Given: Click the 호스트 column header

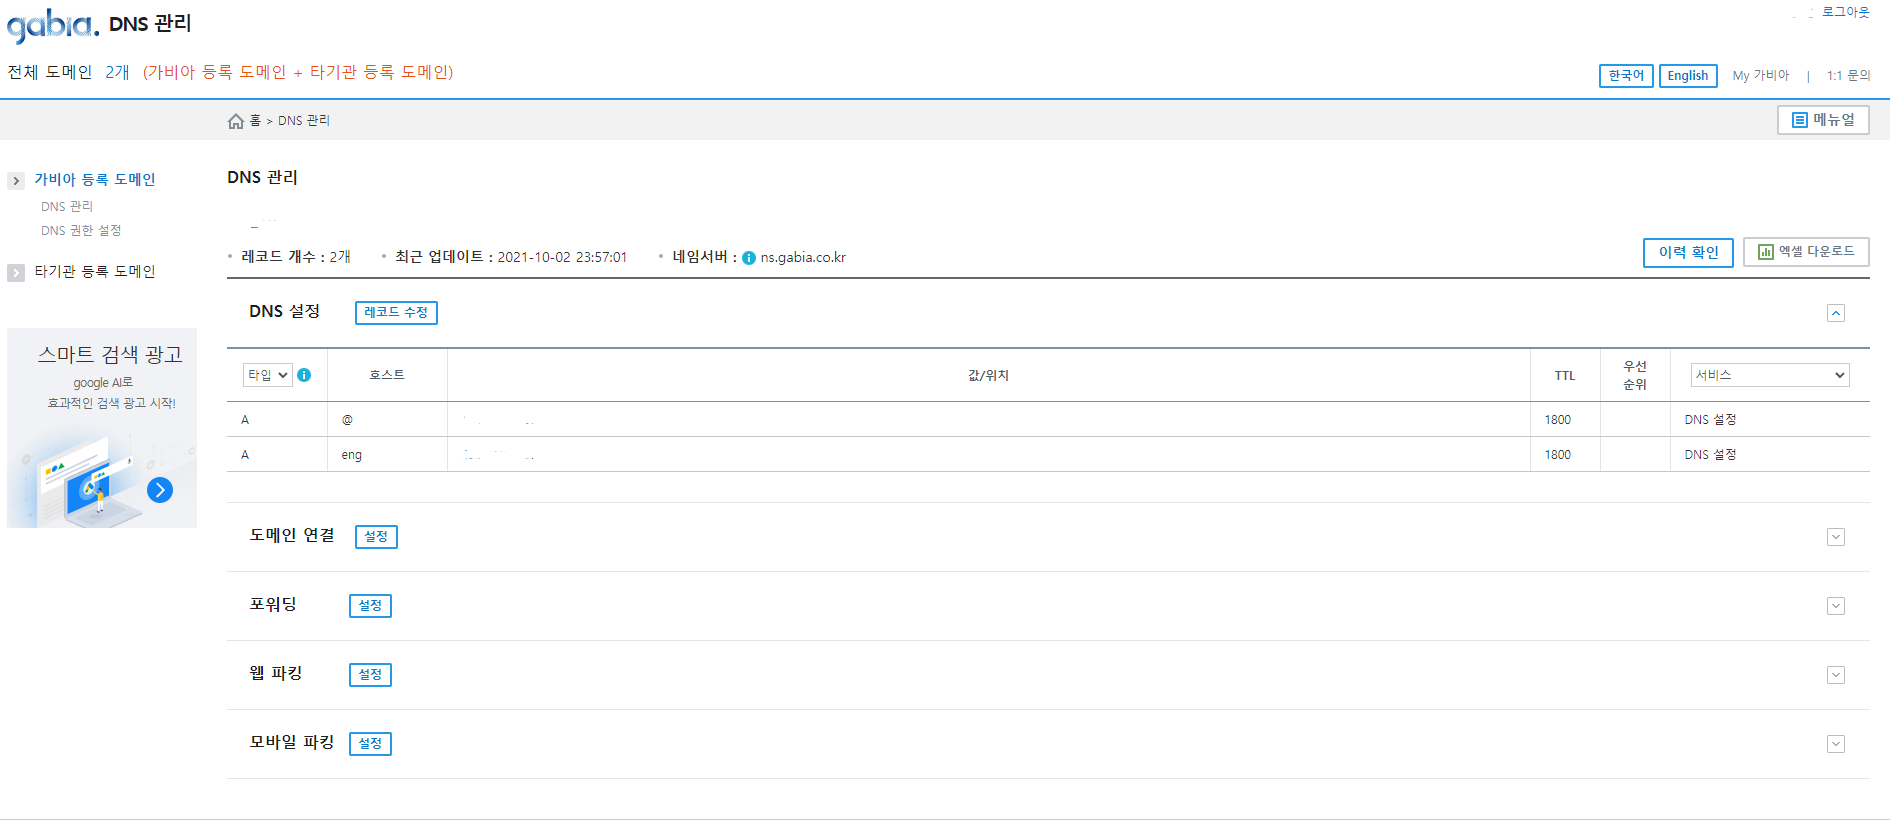Looking at the screenshot, I should tap(387, 375).
